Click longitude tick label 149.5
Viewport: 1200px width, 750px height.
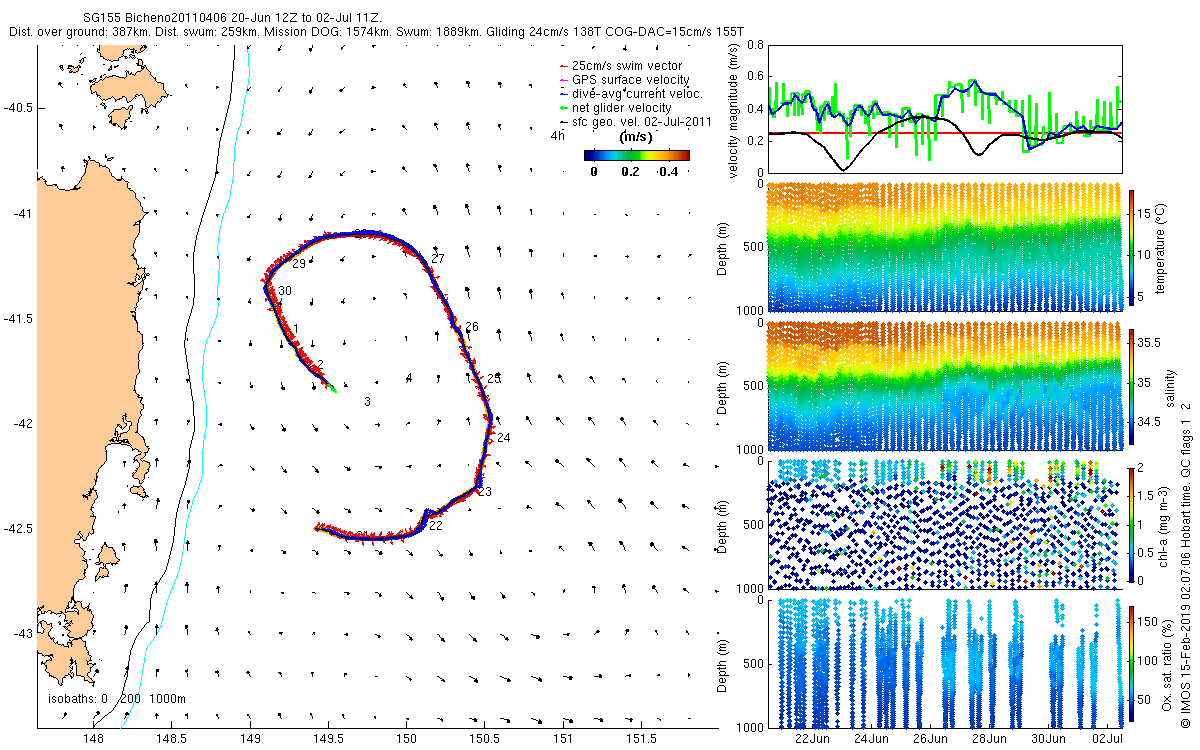(328, 739)
